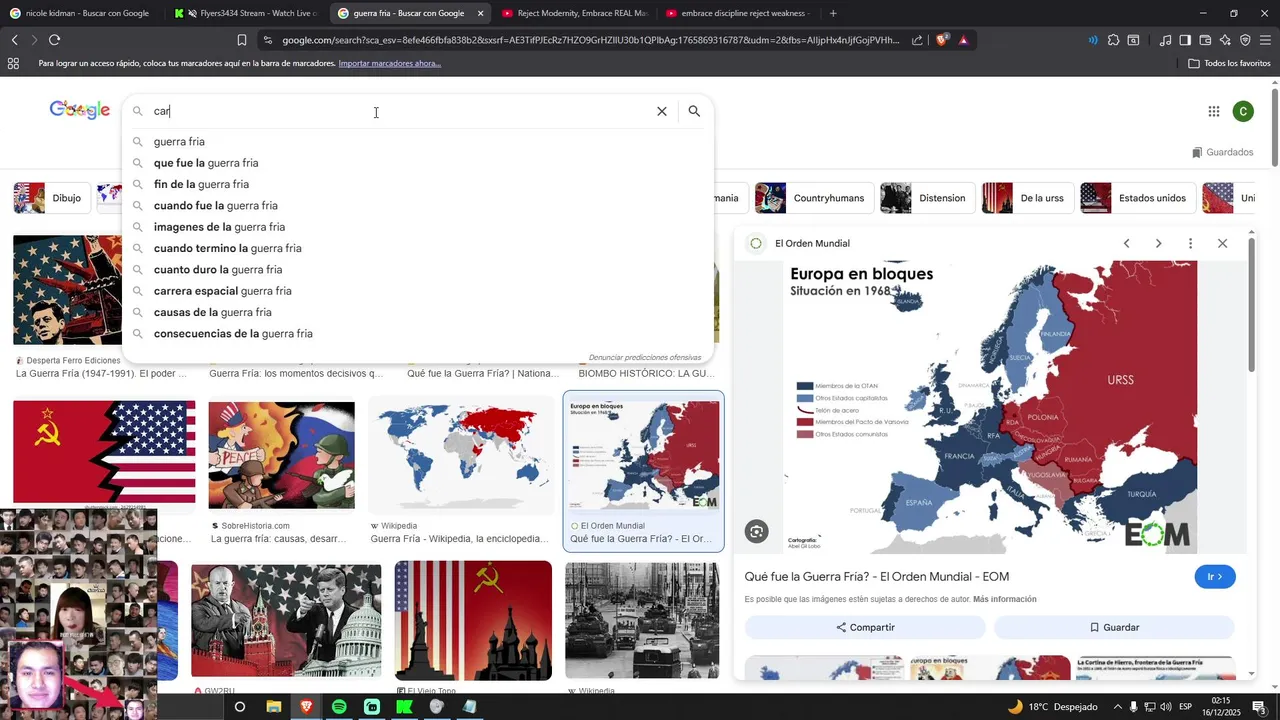Open a new browser tab
This screenshot has width=1280, height=720.
[833, 13]
